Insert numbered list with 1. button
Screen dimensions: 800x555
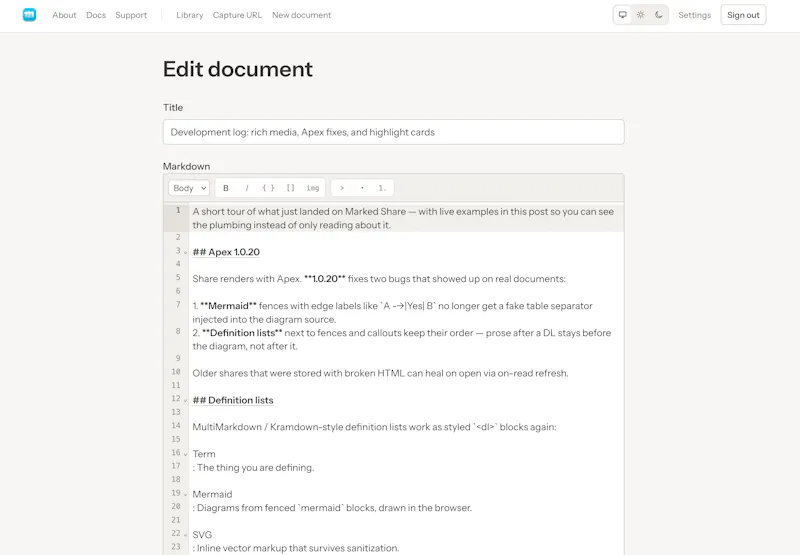click(x=382, y=188)
